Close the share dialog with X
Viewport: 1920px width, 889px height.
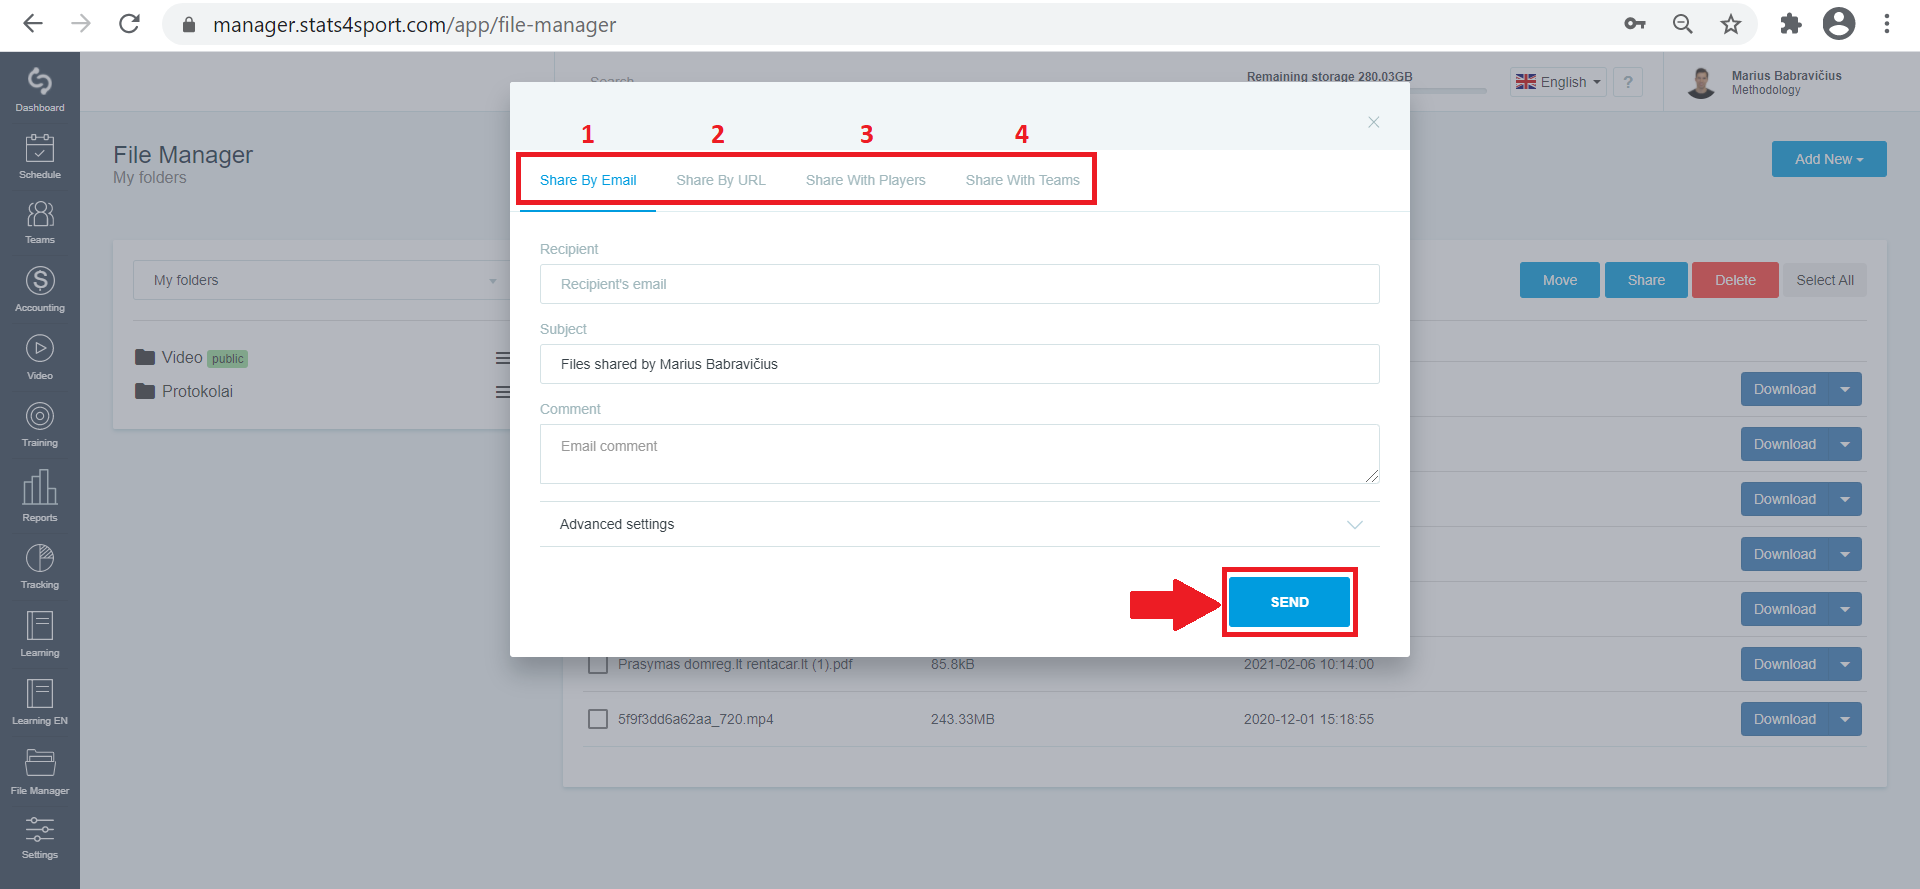(1374, 122)
